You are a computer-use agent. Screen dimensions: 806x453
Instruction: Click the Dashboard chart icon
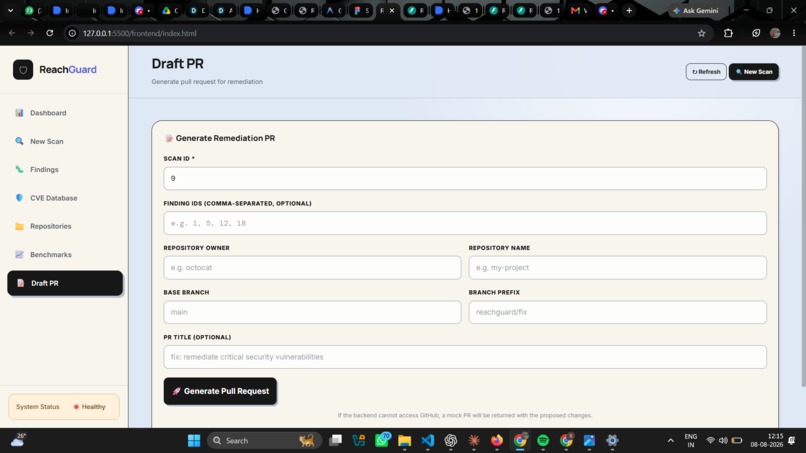[20, 113]
